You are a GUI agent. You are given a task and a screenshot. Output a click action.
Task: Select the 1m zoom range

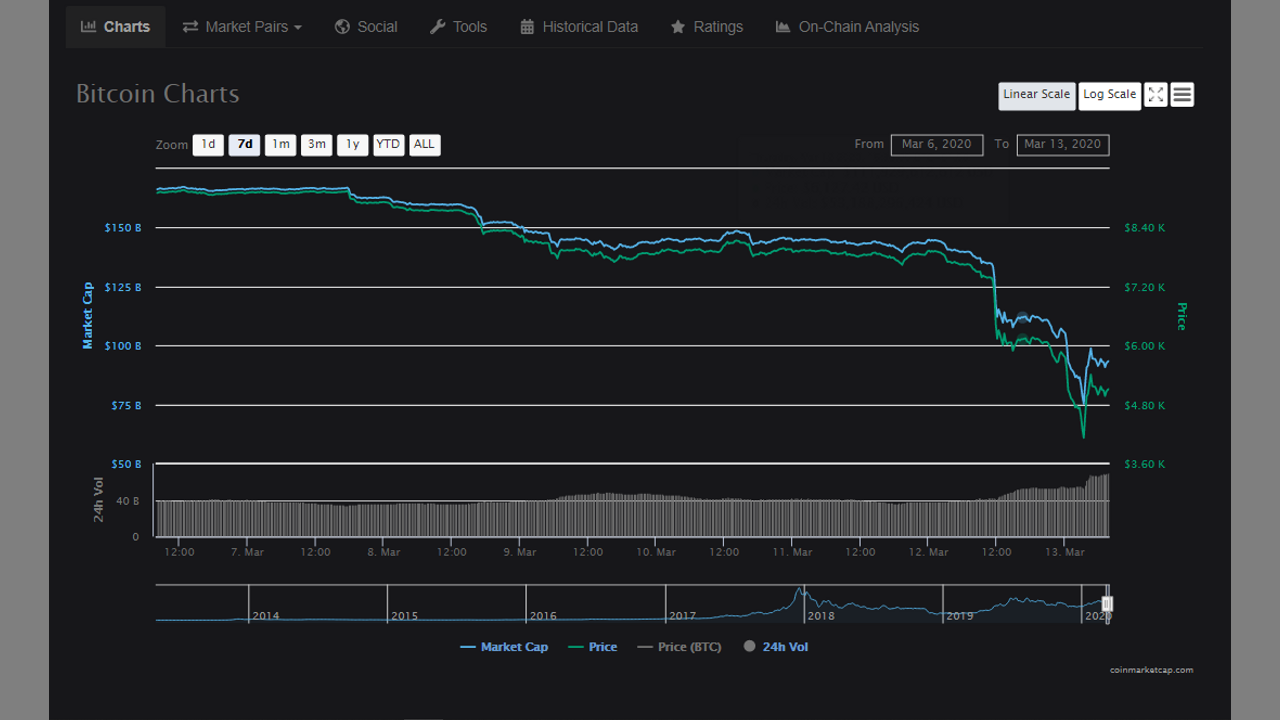click(281, 145)
